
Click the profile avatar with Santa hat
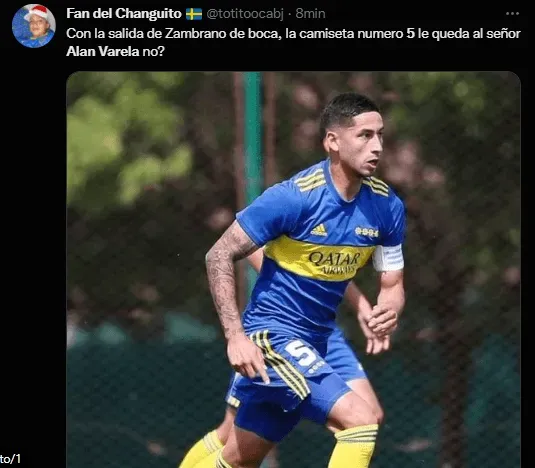tap(34, 26)
